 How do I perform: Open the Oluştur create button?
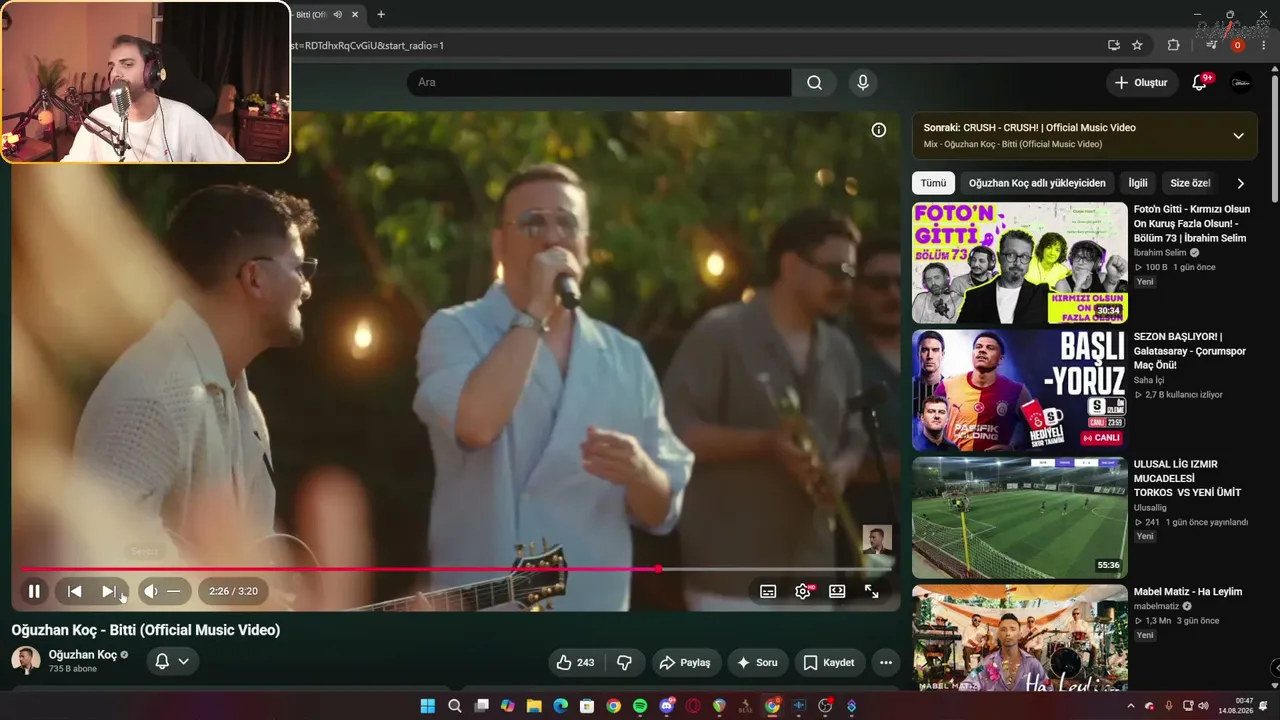click(1142, 83)
